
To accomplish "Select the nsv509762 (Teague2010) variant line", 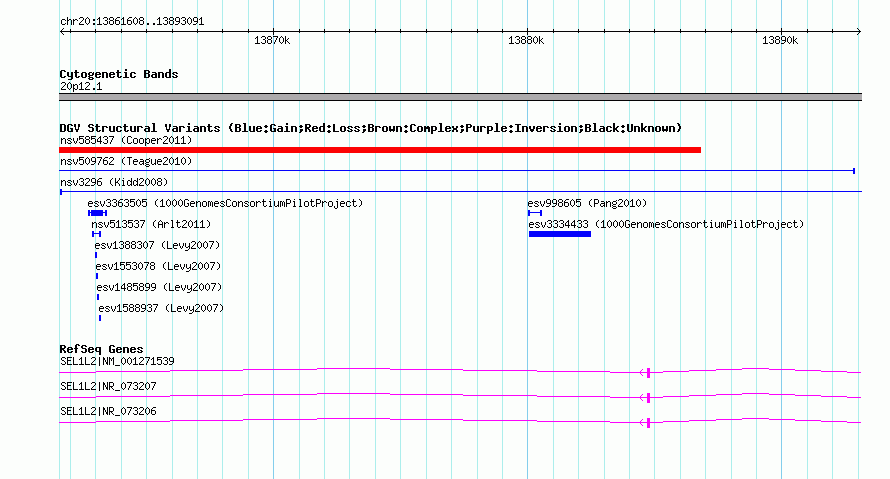I will click(x=457, y=171).
